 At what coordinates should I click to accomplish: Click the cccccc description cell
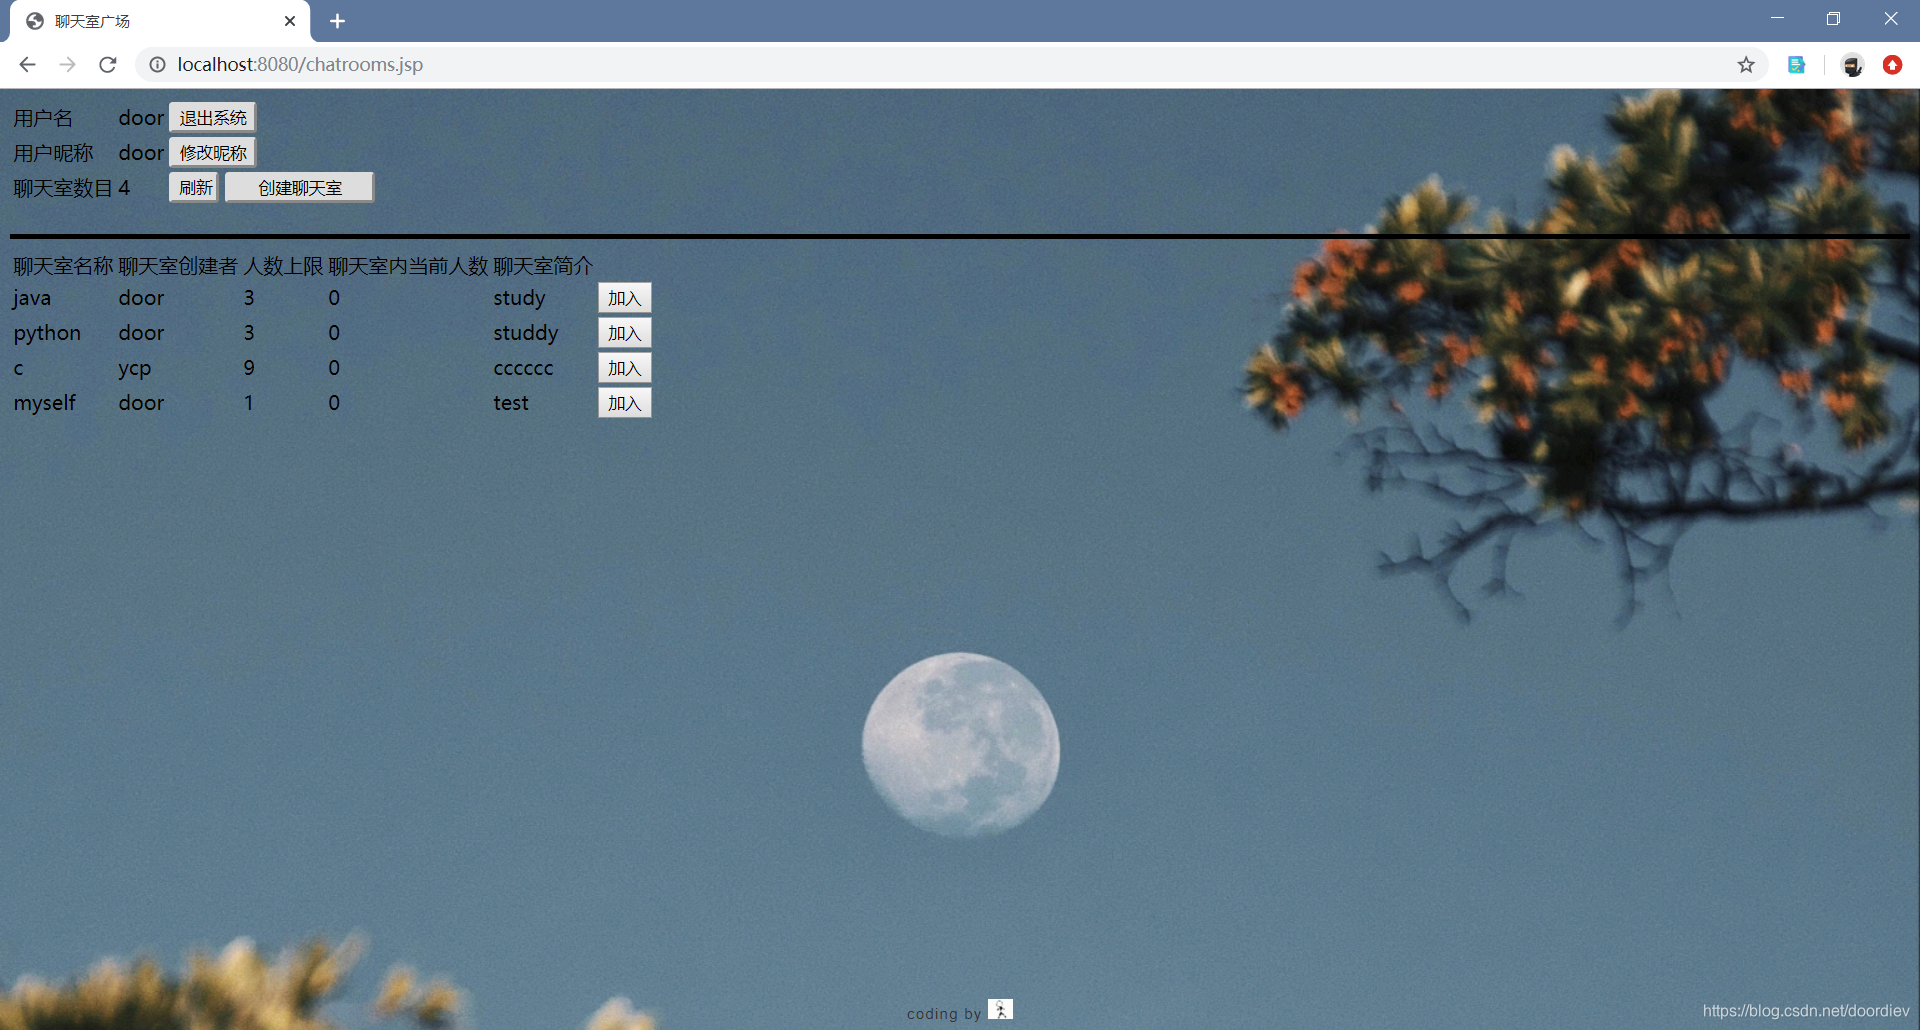point(523,368)
